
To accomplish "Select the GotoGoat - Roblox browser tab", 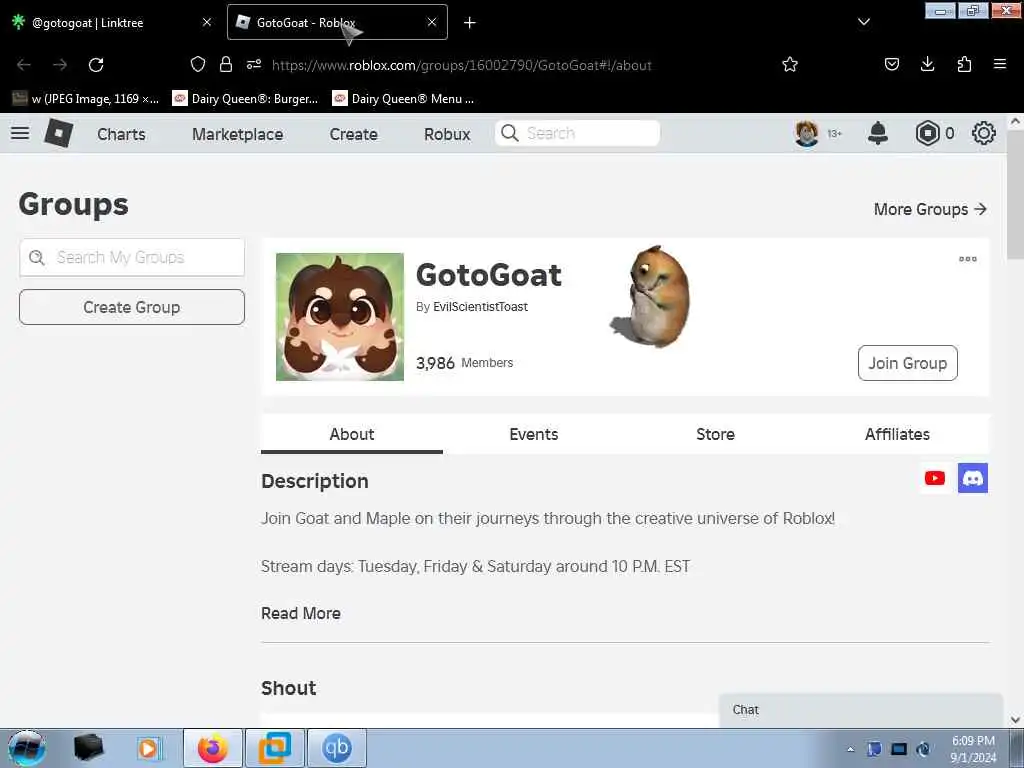I will (x=337, y=22).
